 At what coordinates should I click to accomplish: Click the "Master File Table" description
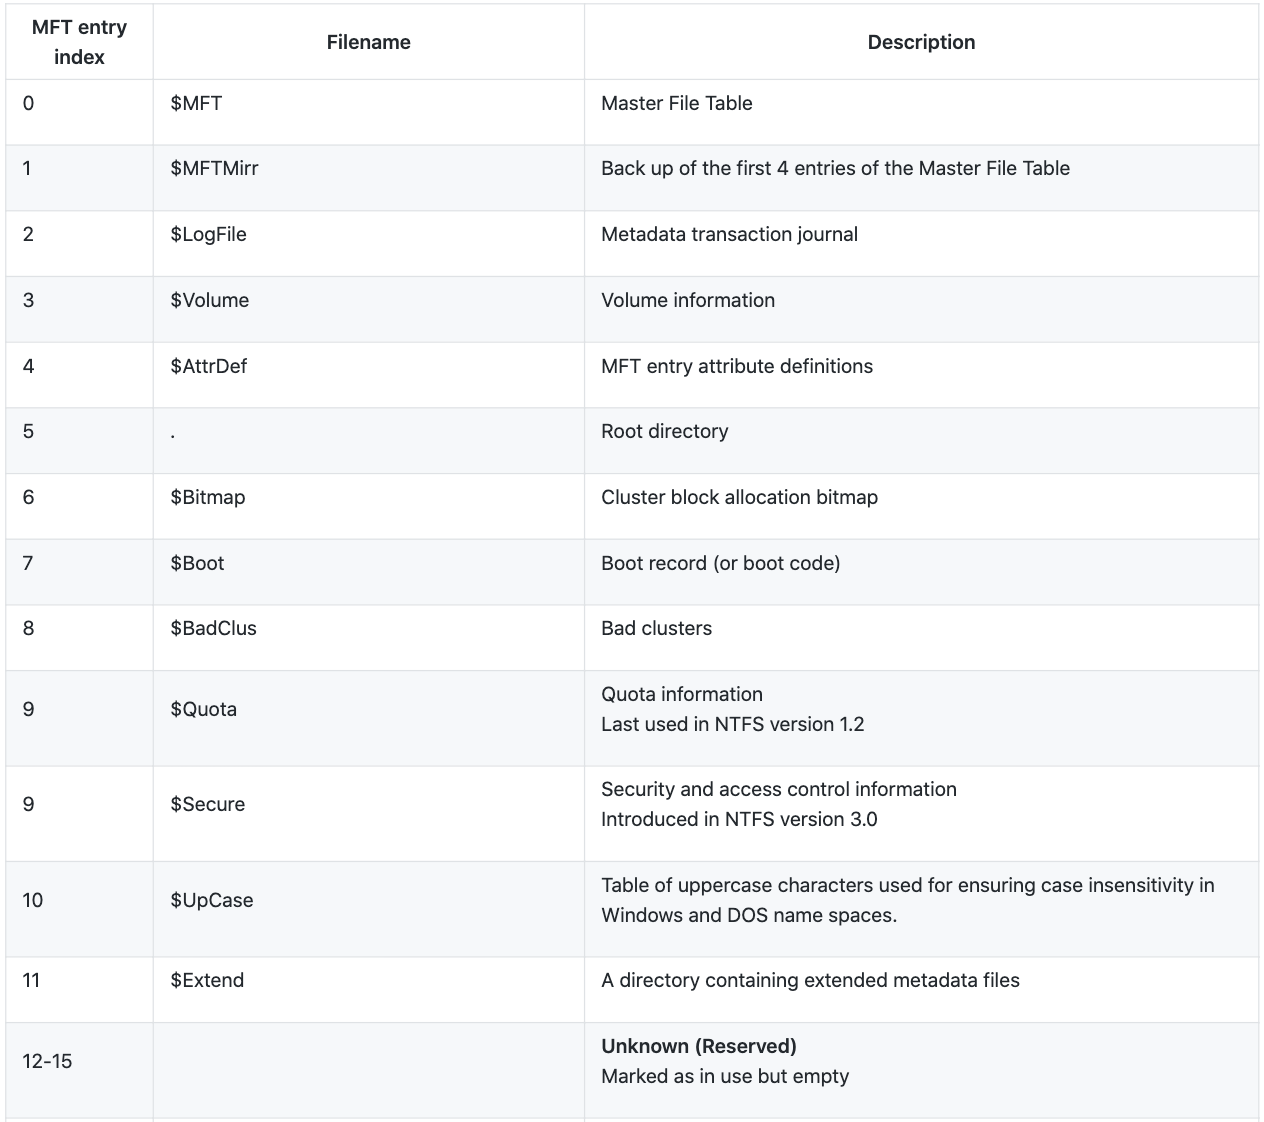[x=676, y=103]
